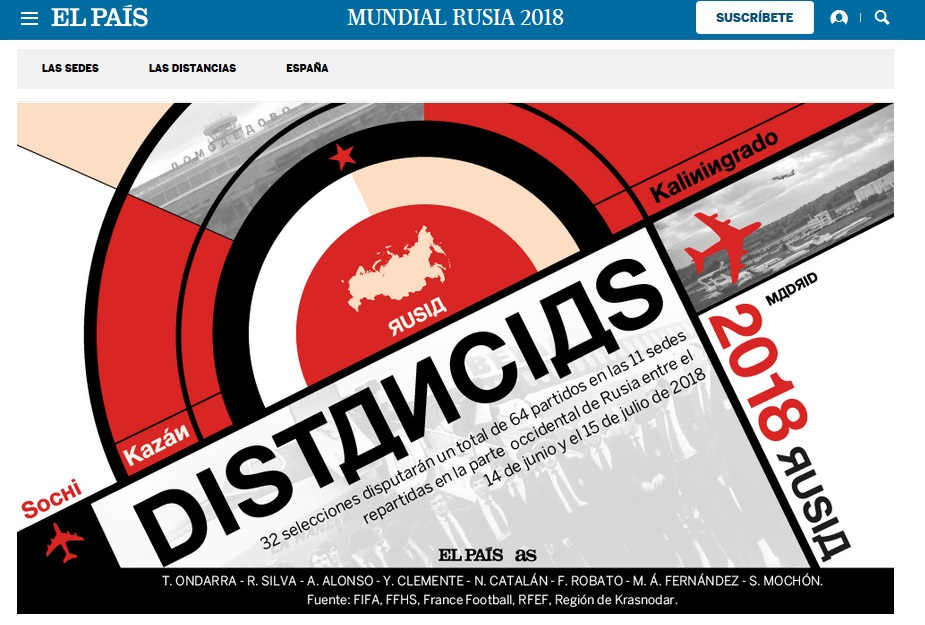Open the ESPAÑA tab
This screenshot has width=925, height=625.
pyautogui.click(x=307, y=68)
